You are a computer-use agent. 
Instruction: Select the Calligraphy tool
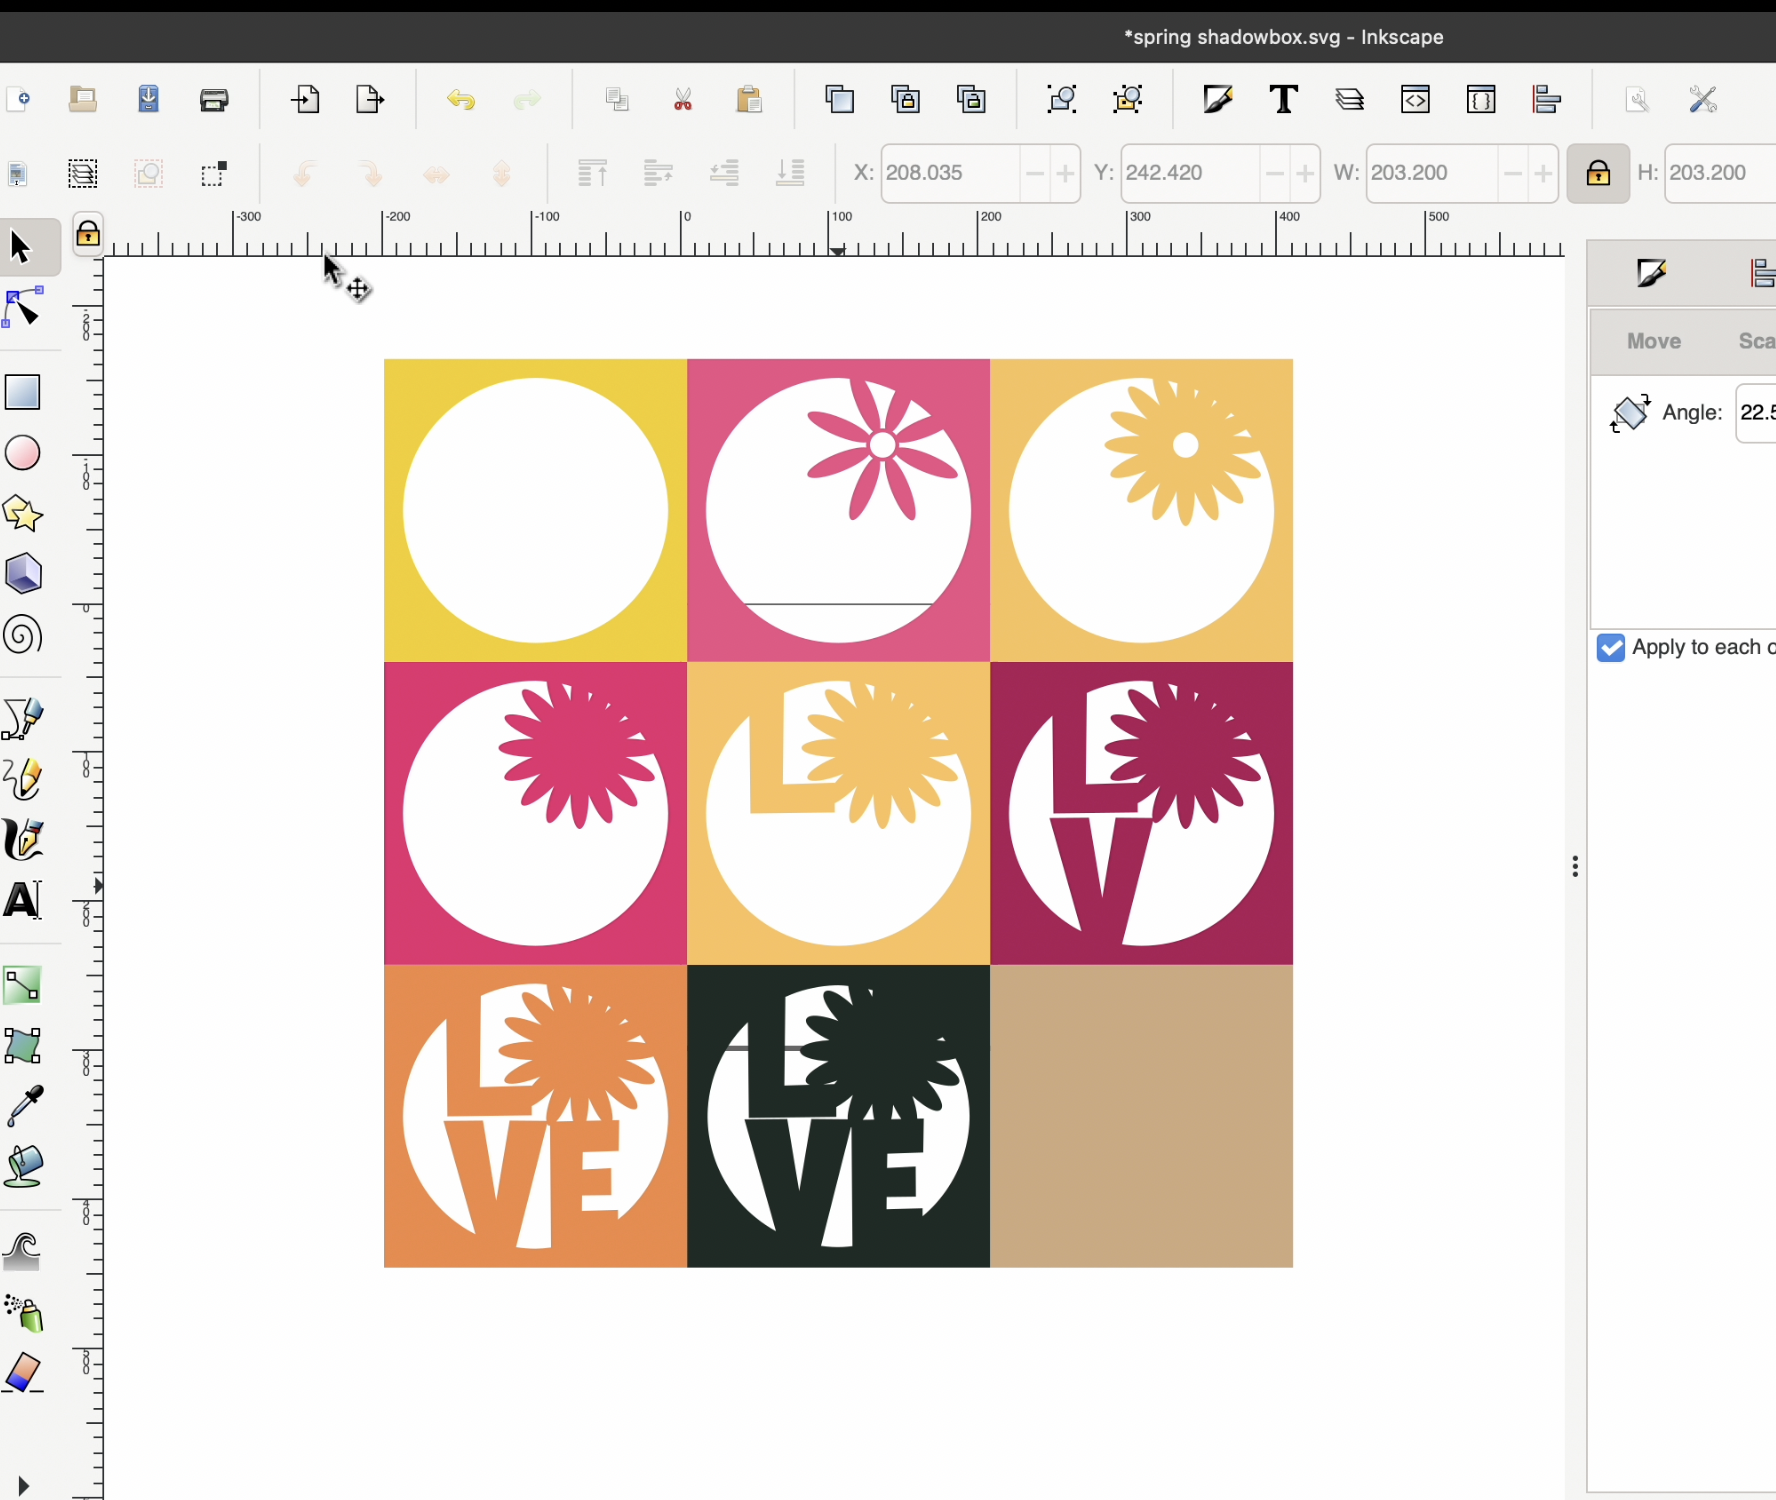tap(22, 839)
